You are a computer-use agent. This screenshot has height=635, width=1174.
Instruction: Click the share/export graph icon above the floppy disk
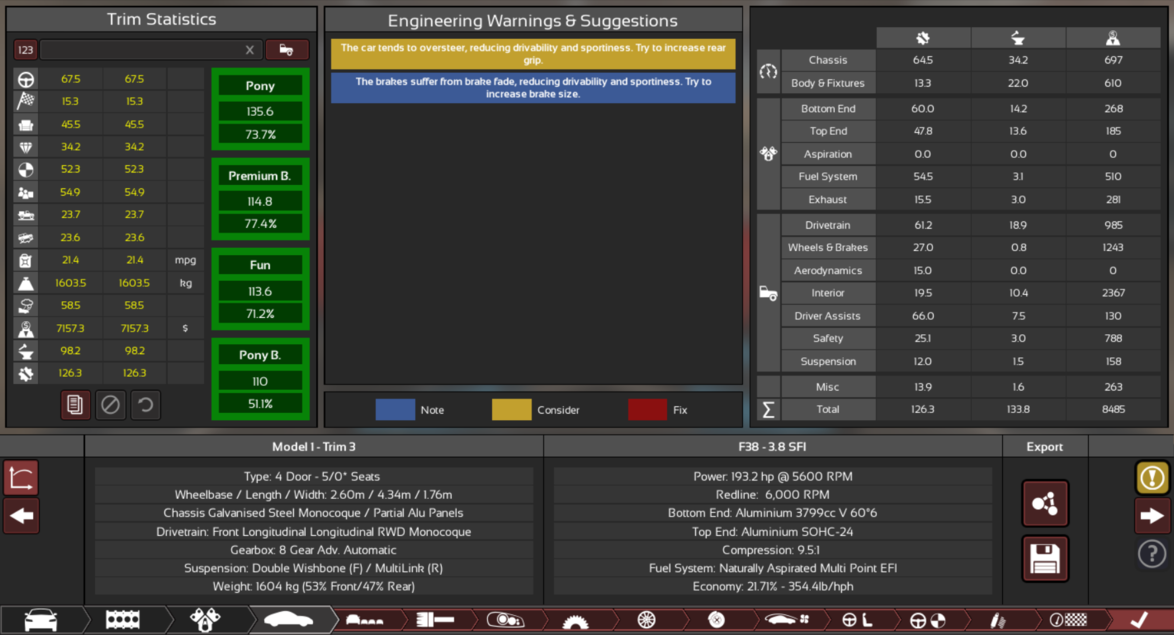point(1045,503)
